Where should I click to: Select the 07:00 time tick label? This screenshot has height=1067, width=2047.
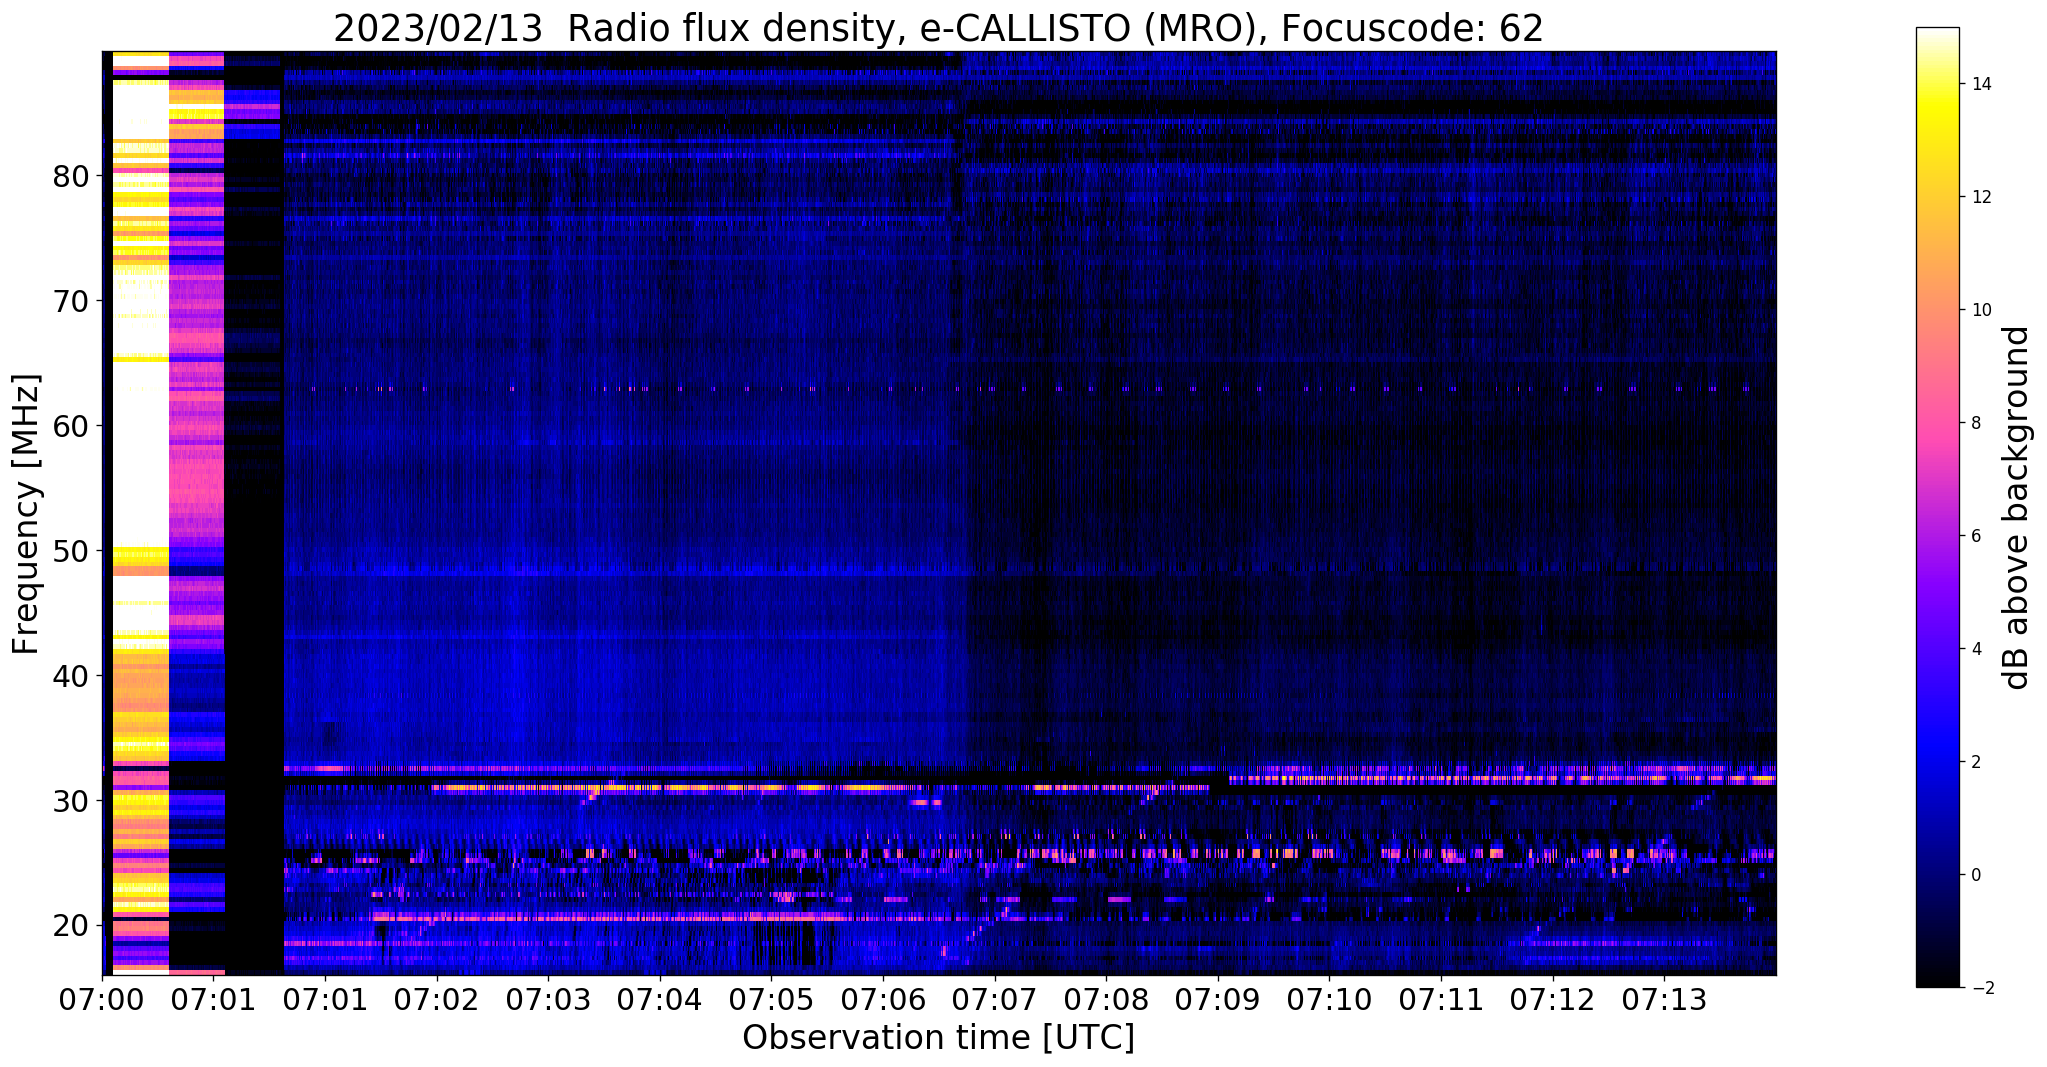pos(102,999)
